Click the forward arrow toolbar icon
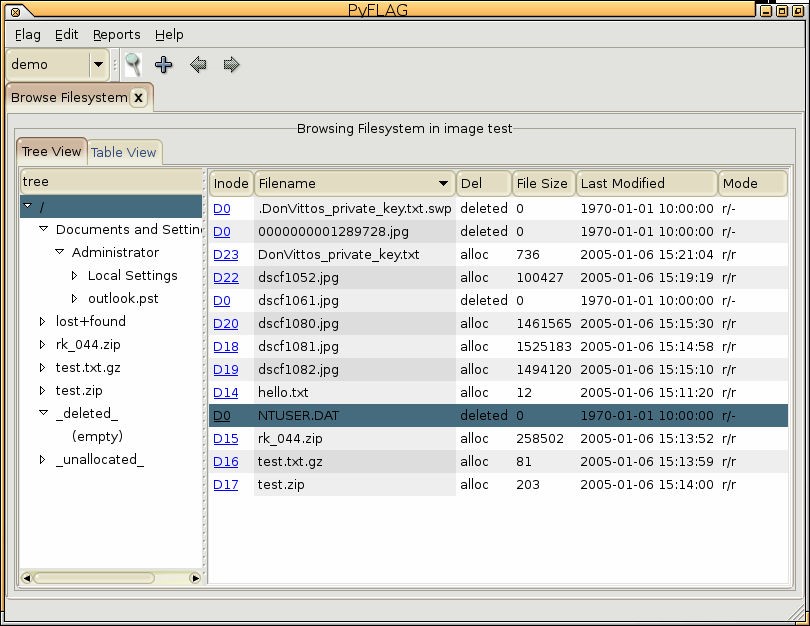Viewport: 810px width, 626px height. click(x=231, y=65)
